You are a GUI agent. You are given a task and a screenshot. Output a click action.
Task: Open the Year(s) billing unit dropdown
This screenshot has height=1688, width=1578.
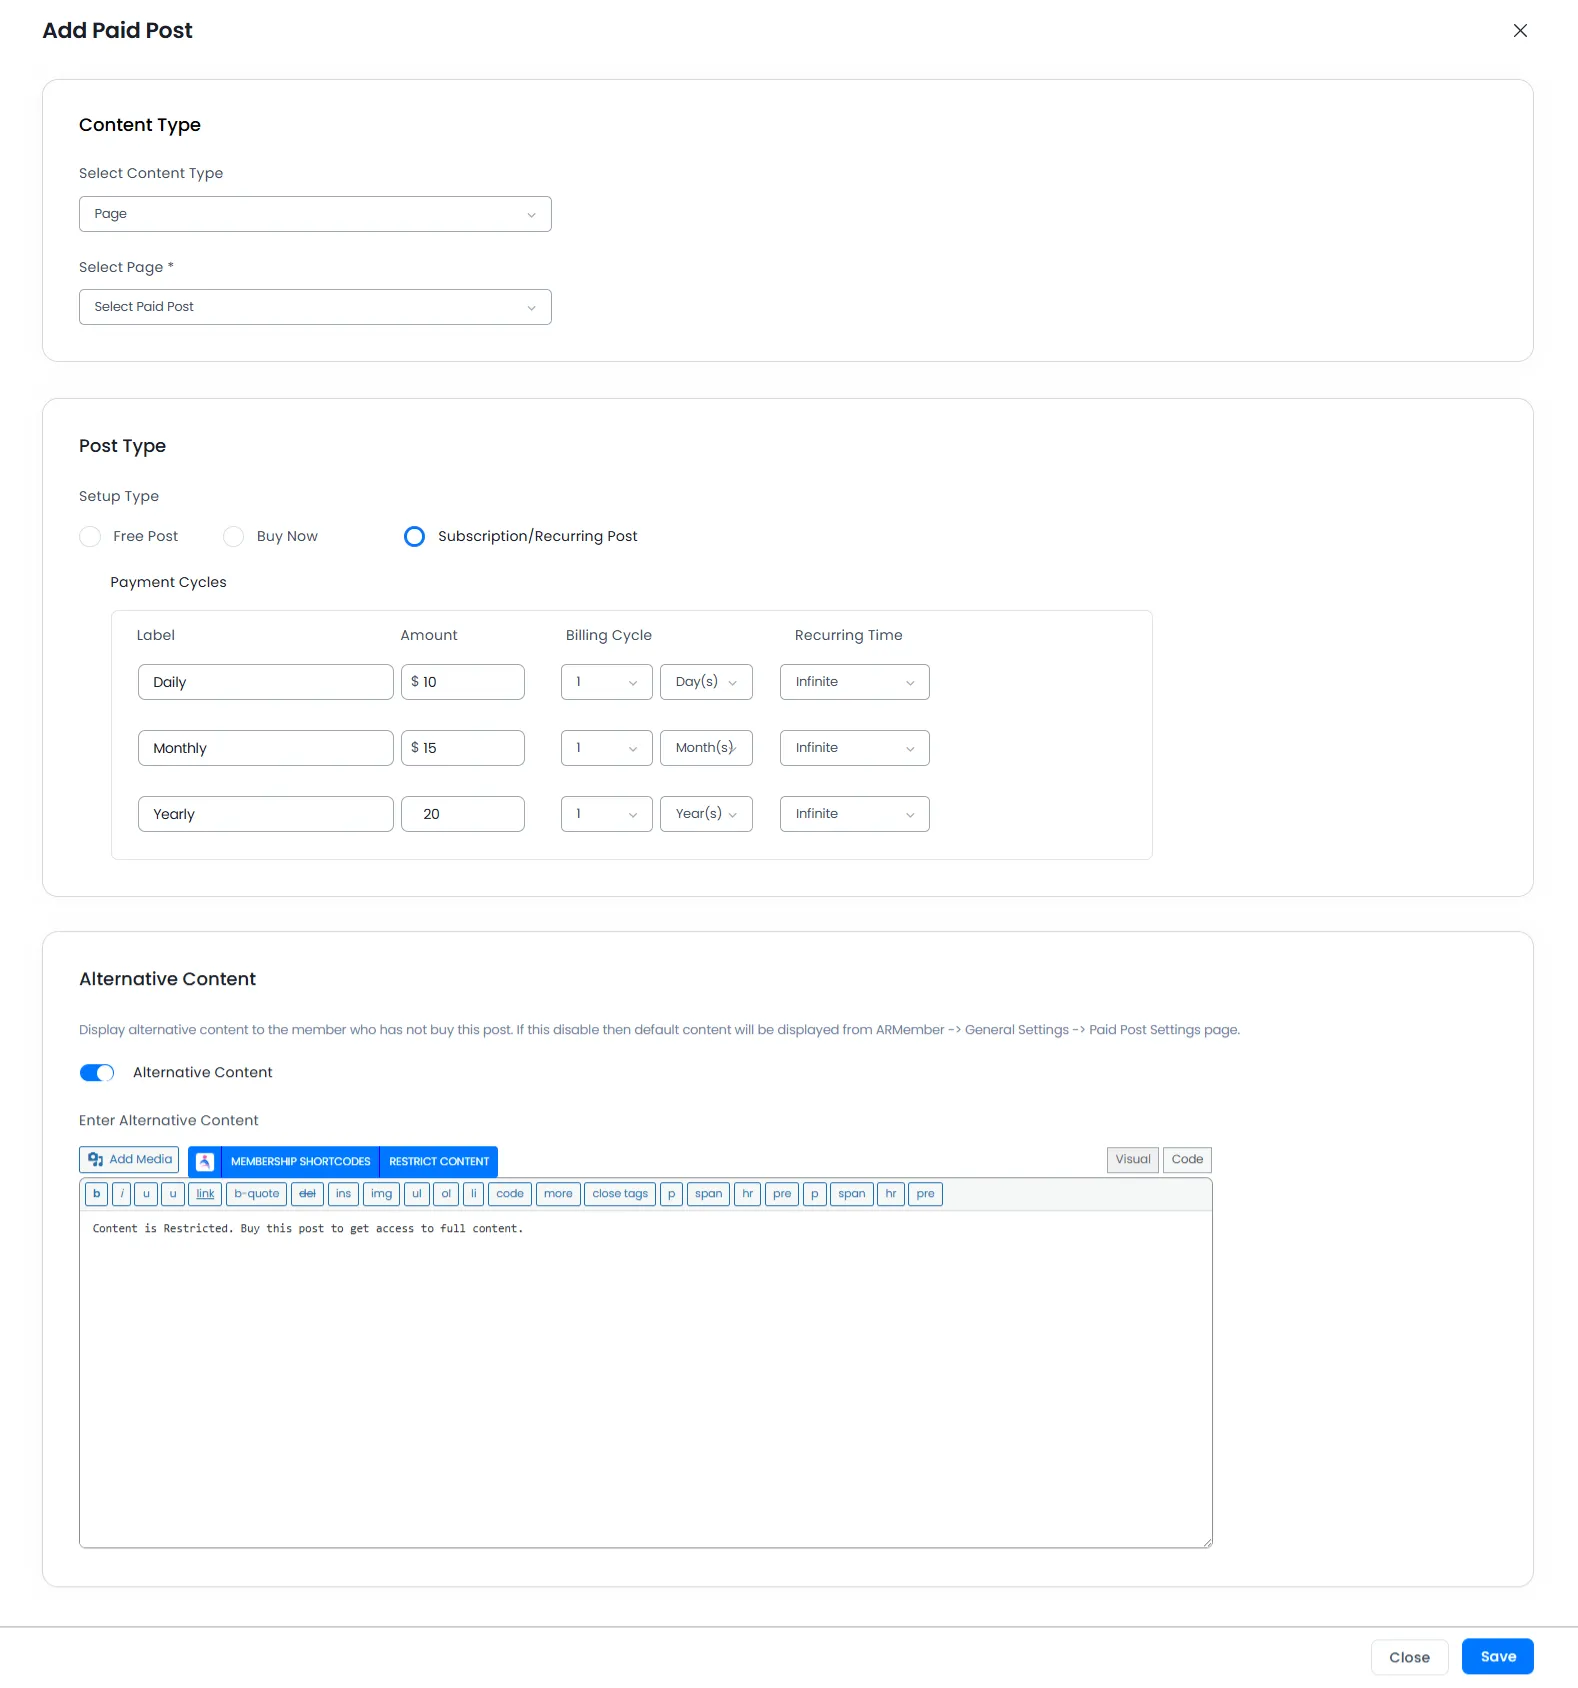click(x=706, y=814)
